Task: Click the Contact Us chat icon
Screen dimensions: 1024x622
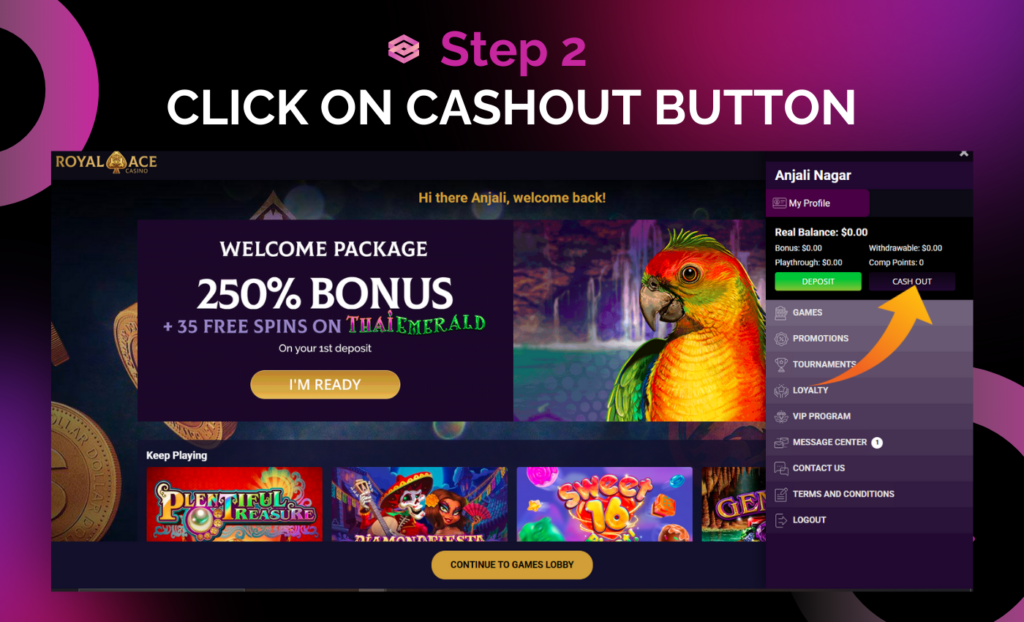Action: 781,468
